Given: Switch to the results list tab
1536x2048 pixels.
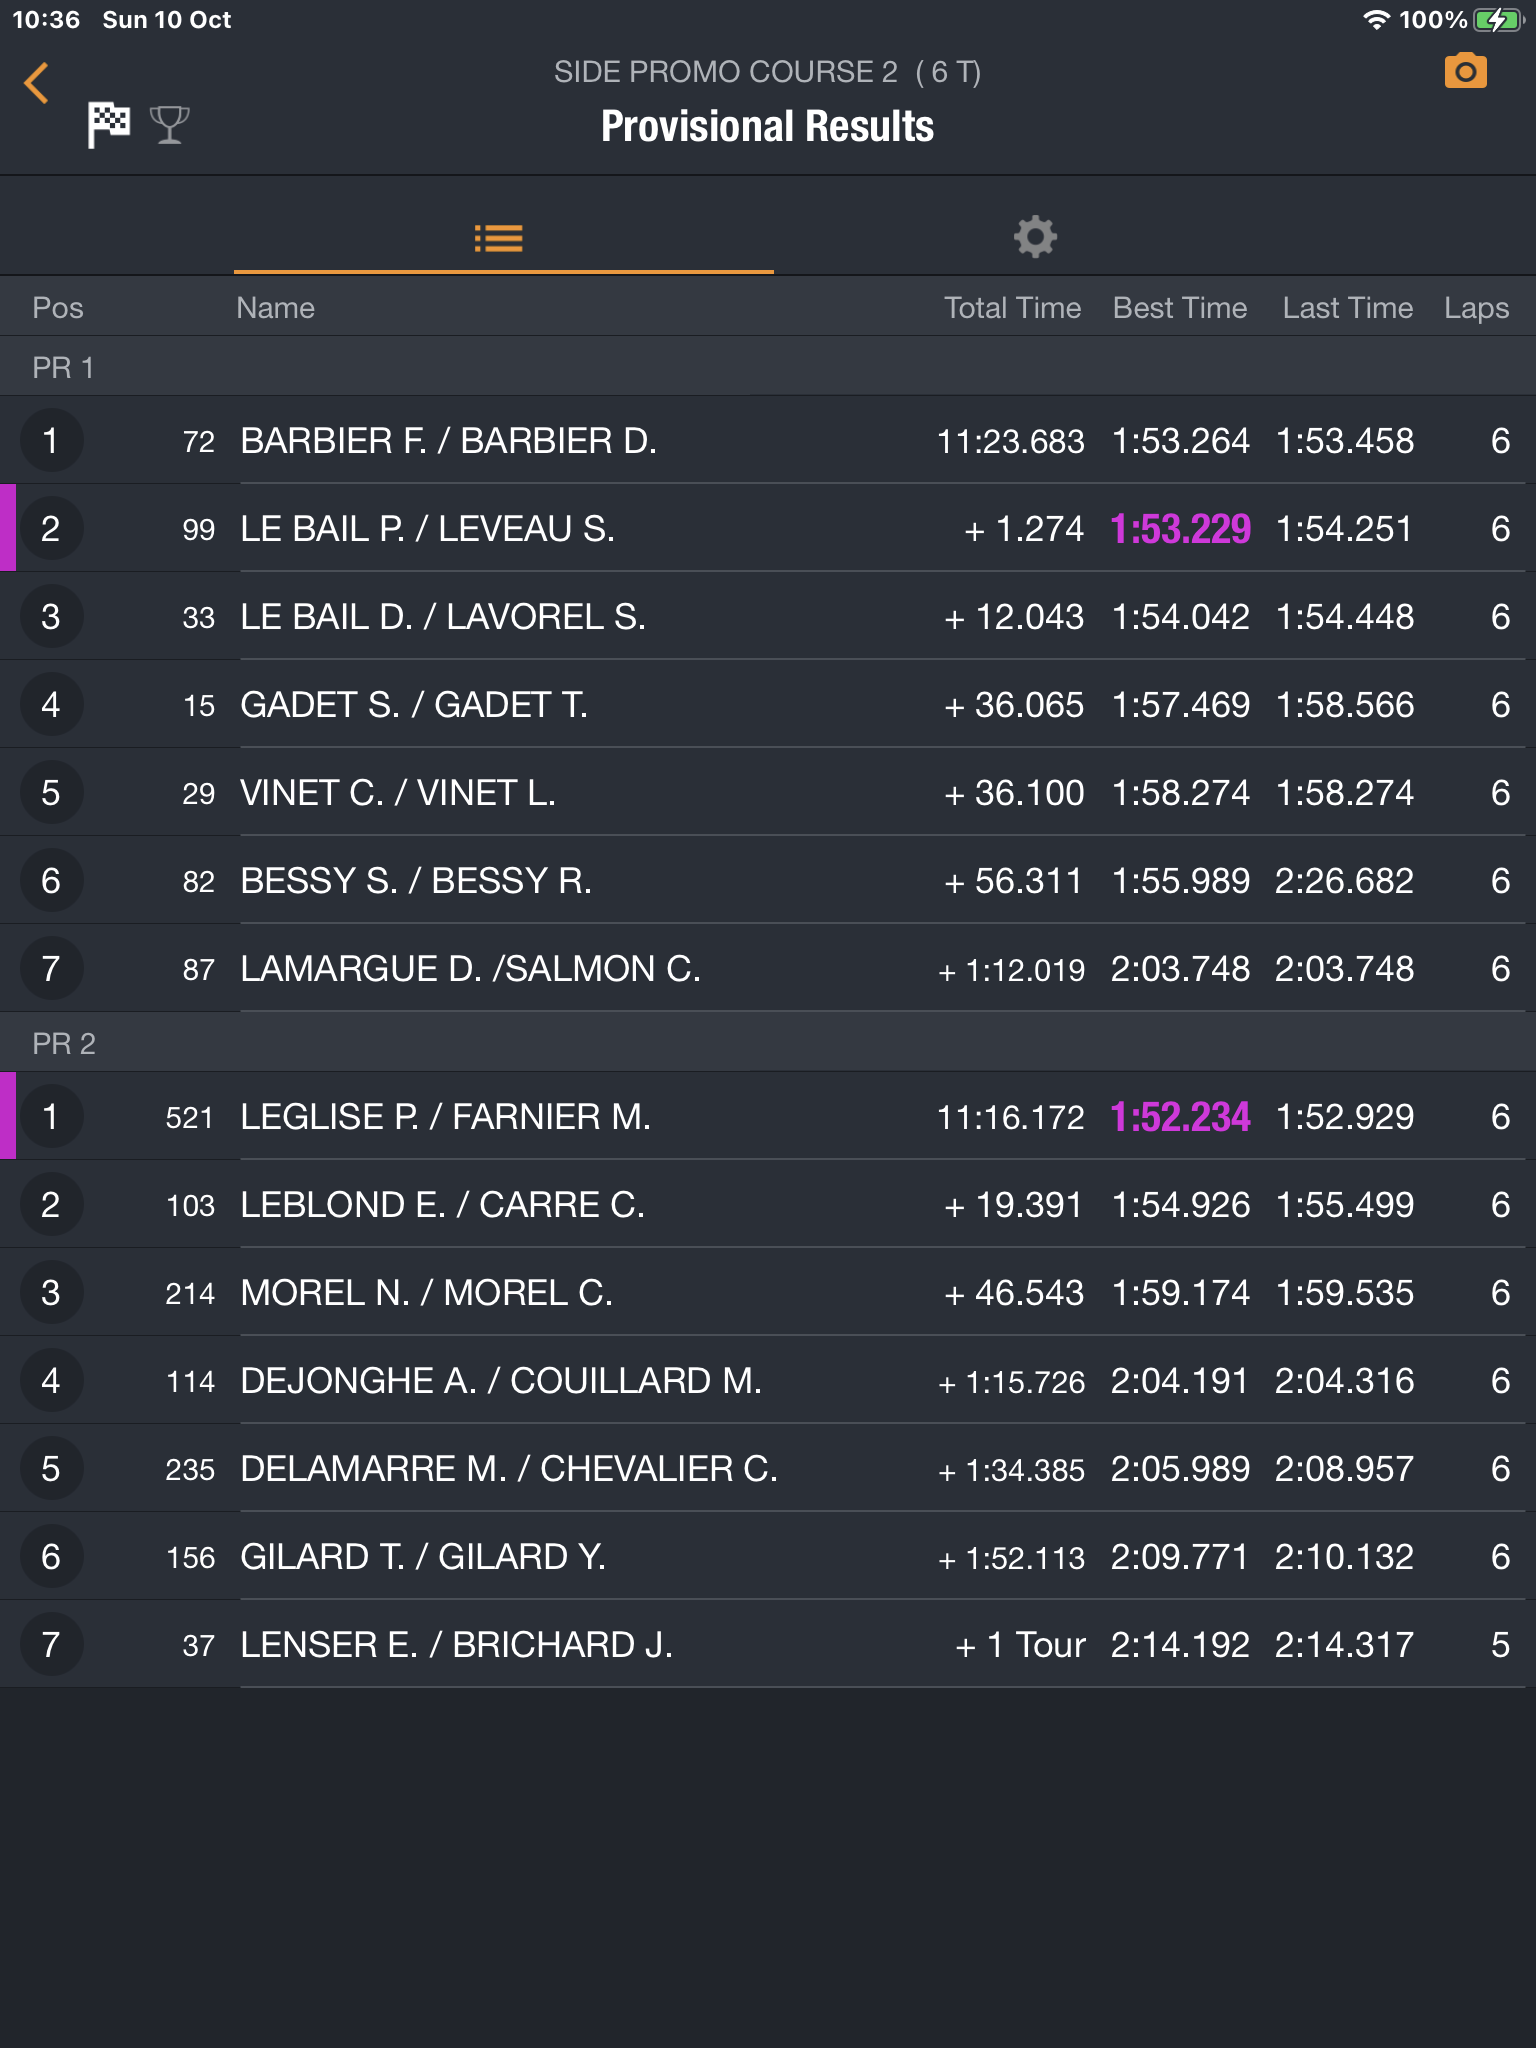Looking at the screenshot, I should 498,238.
